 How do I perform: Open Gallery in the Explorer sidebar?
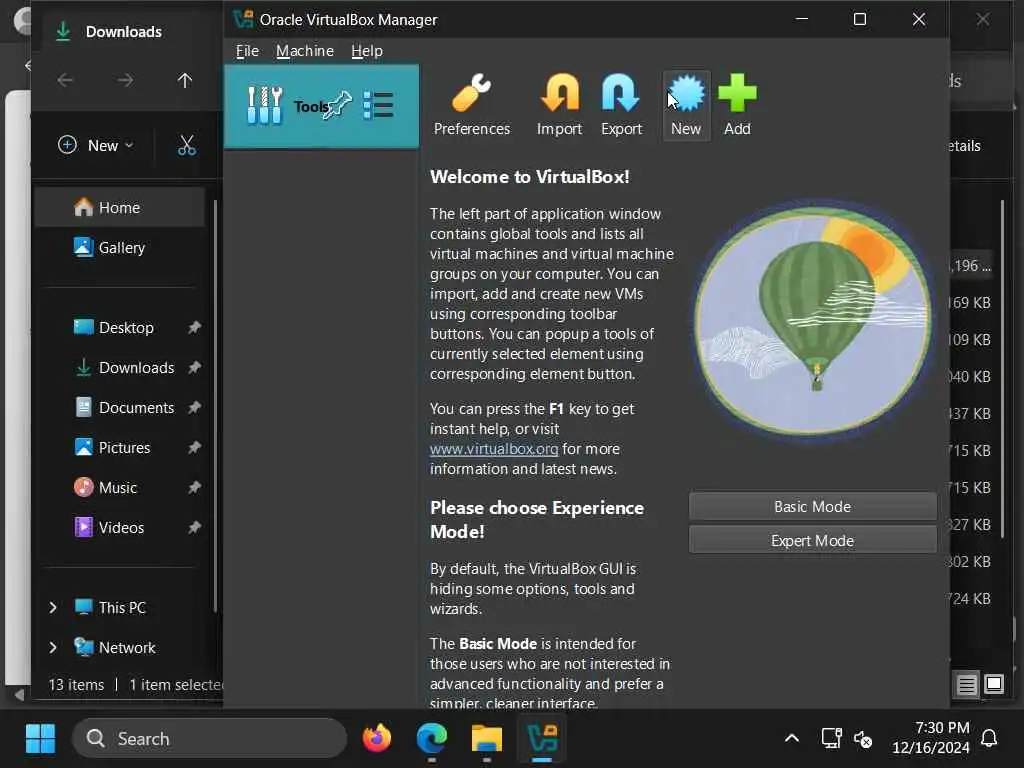click(x=120, y=248)
